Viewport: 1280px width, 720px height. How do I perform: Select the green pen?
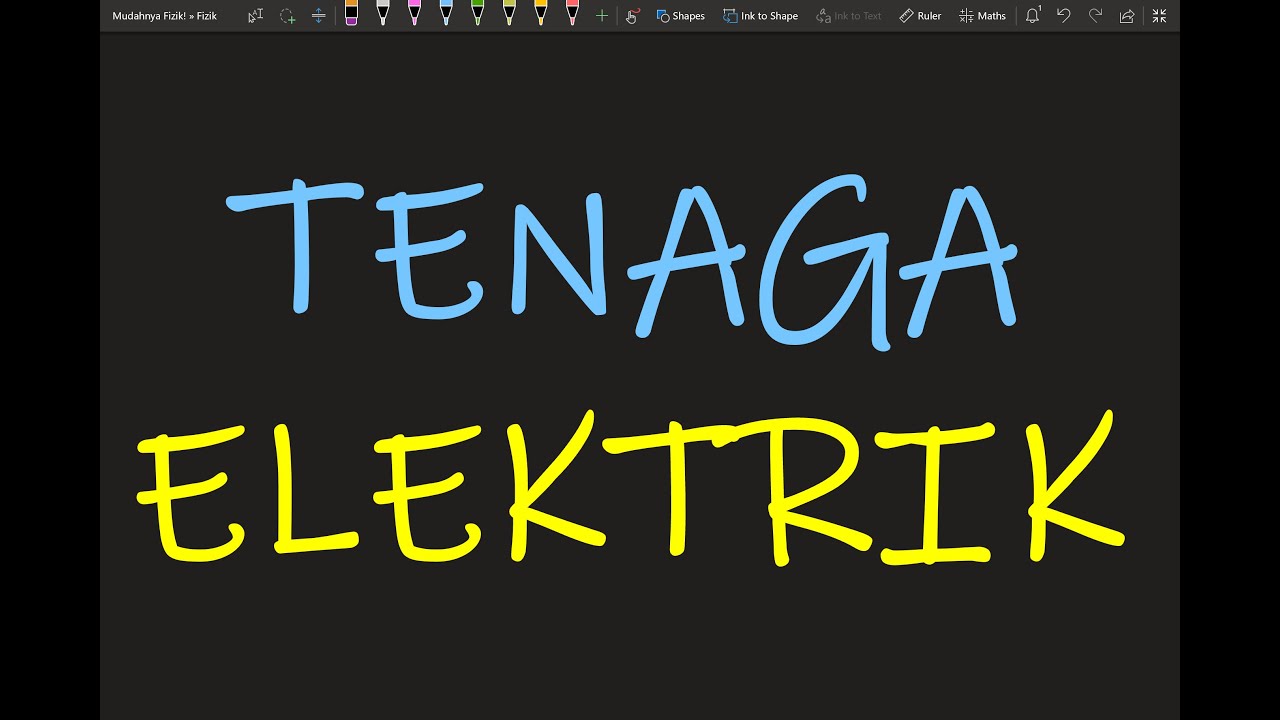click(477, 13)
